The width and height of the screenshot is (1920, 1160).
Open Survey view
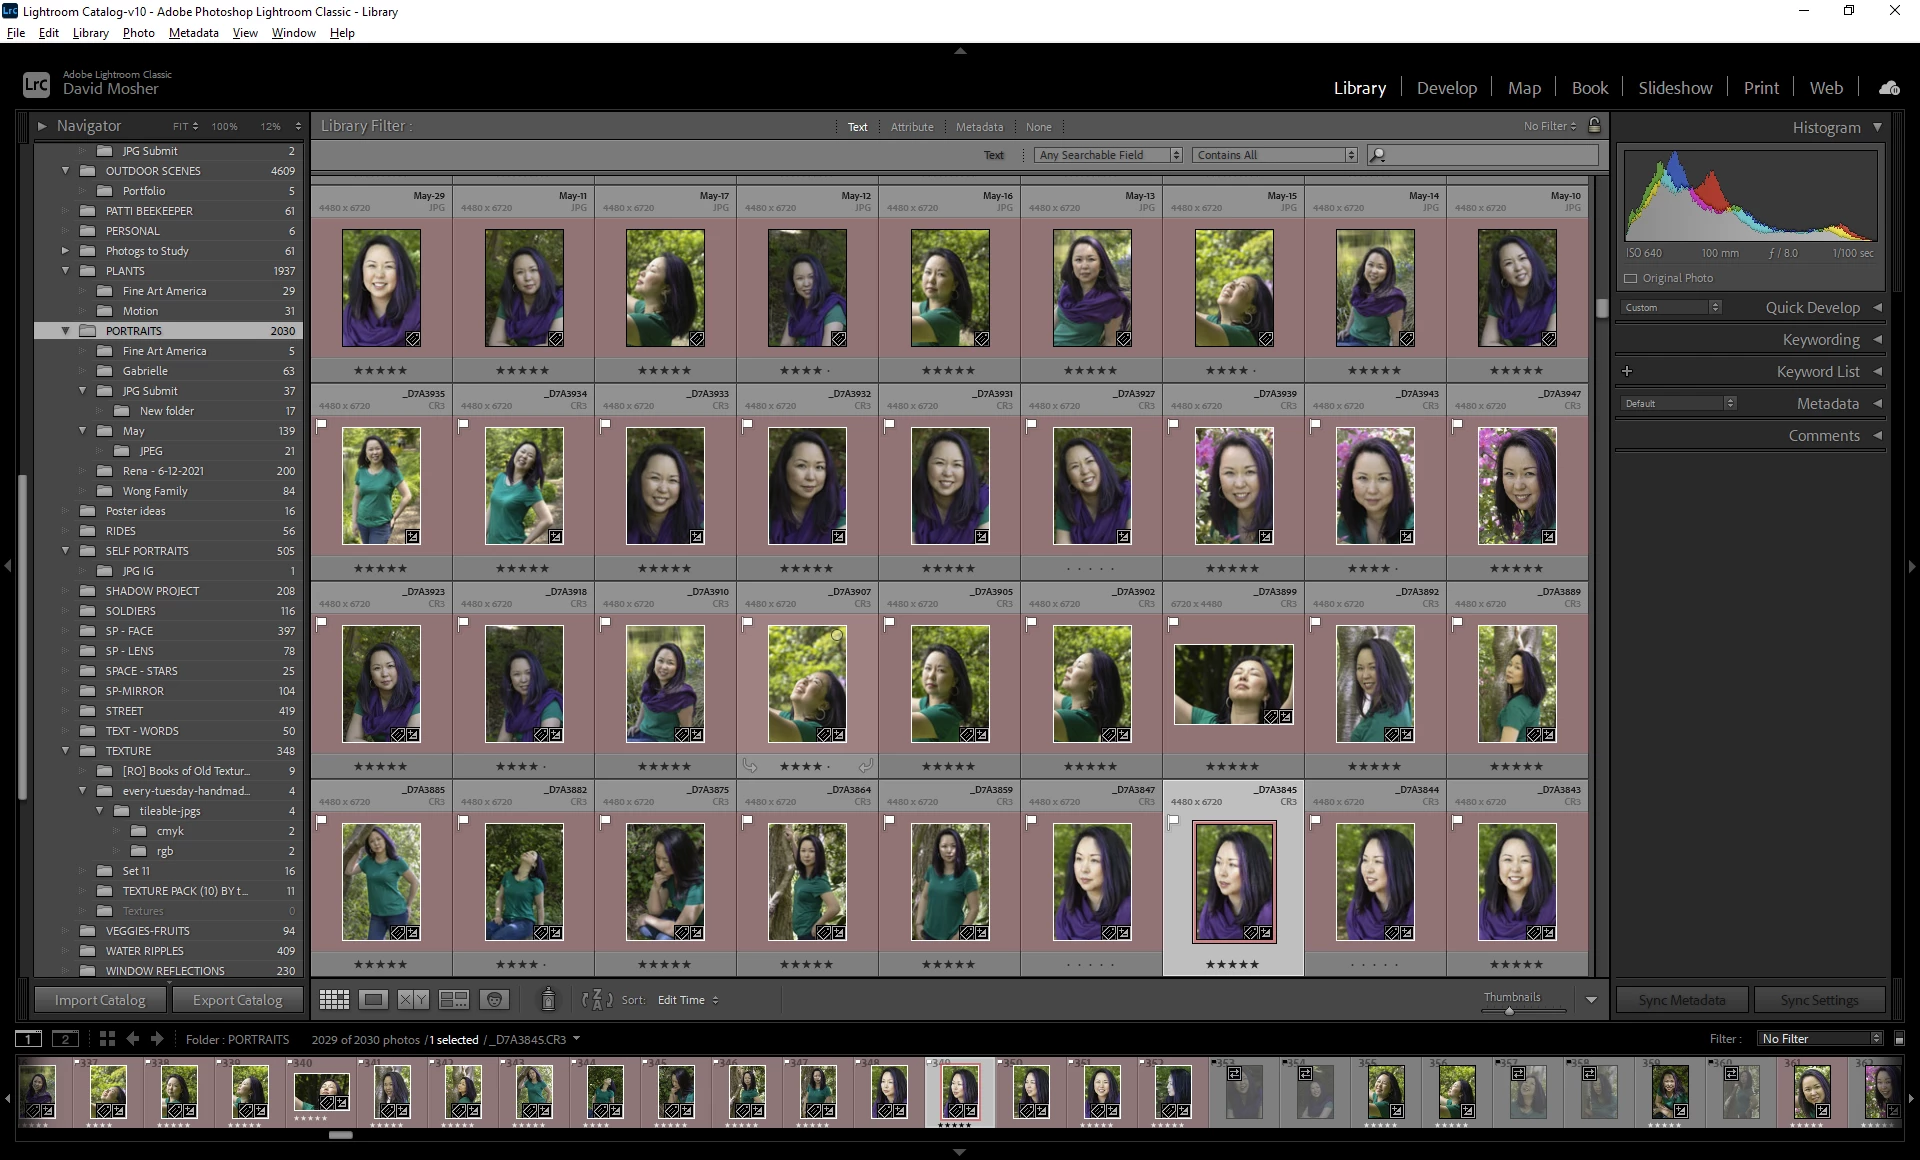[x=454, y=1000]
